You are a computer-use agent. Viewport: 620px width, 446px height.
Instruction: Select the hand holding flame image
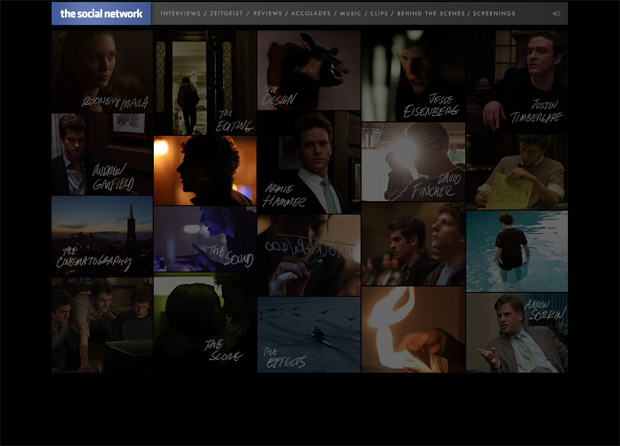pyautogui.click(x=413, y=329)
